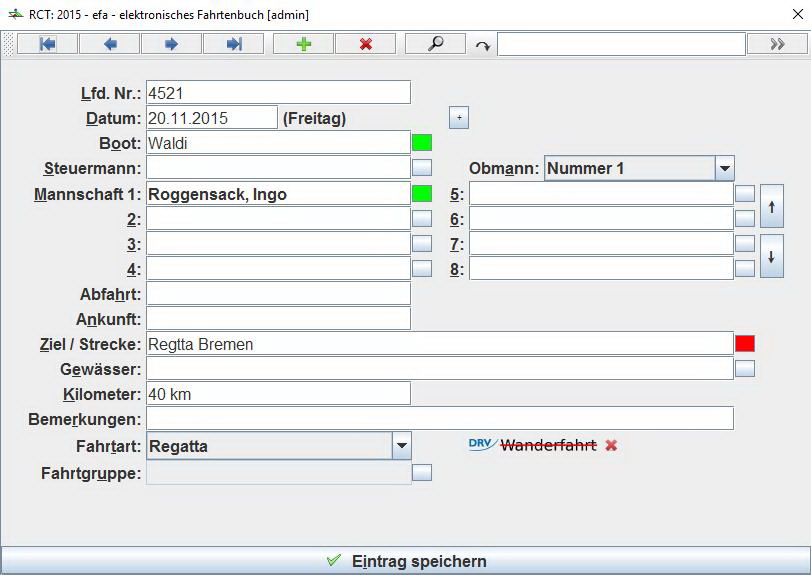
Task: Jump to the last logbook entry
Action: [x=233, y=44]
